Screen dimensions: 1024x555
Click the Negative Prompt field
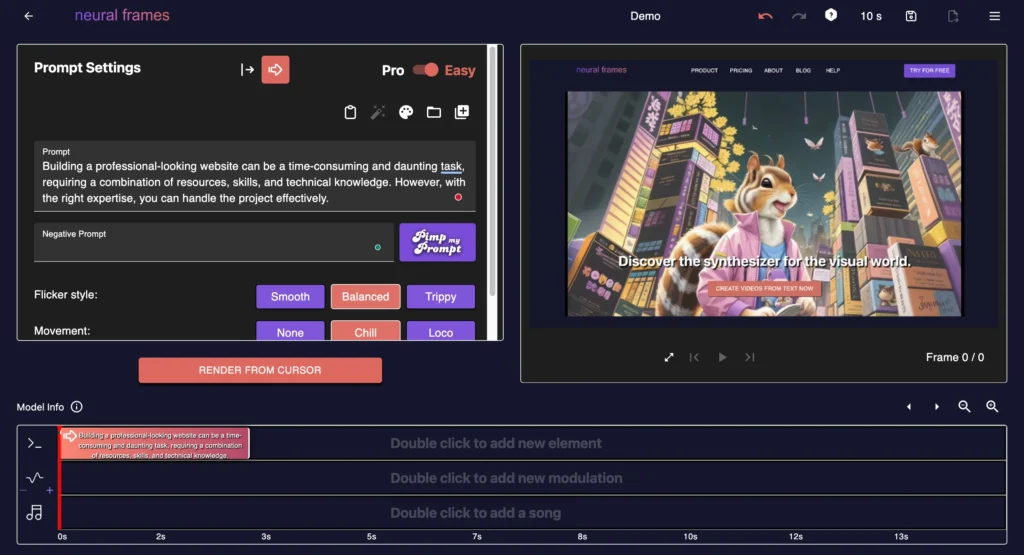pos(214,242)
